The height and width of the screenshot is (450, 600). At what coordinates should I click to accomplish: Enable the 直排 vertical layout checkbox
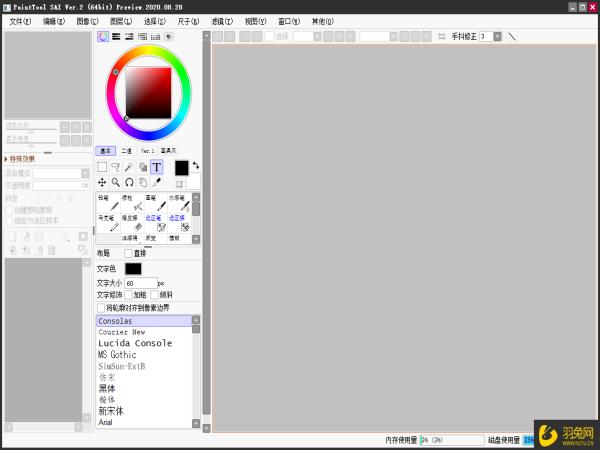pos(128,253)
